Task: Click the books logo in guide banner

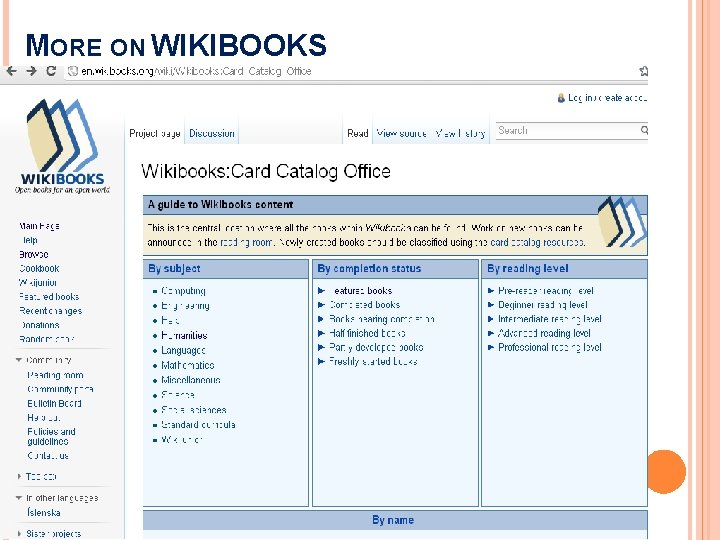Action: click(622, 221)
